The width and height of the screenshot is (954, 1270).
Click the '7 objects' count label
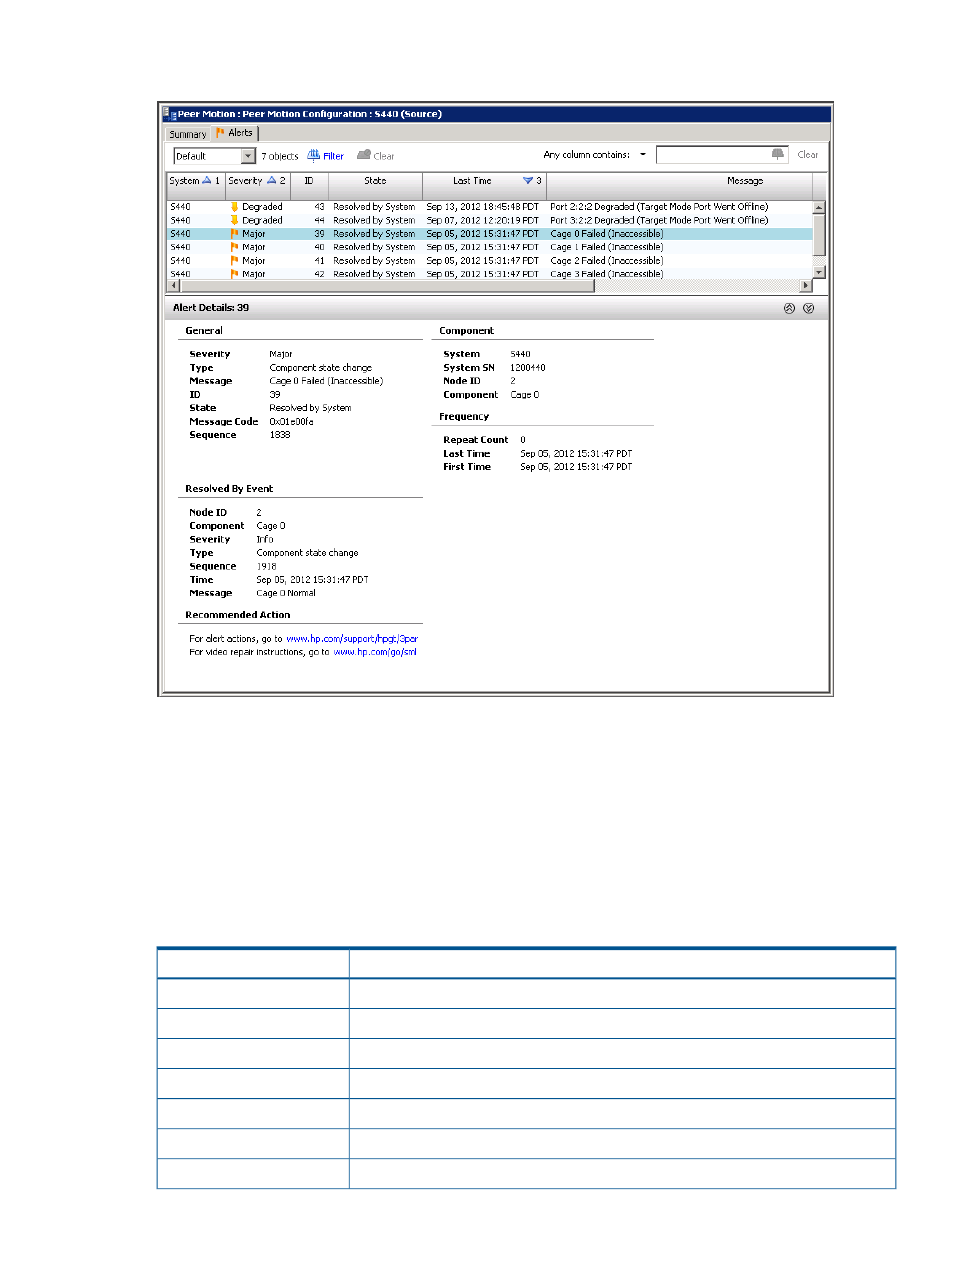tap(280, 156)
